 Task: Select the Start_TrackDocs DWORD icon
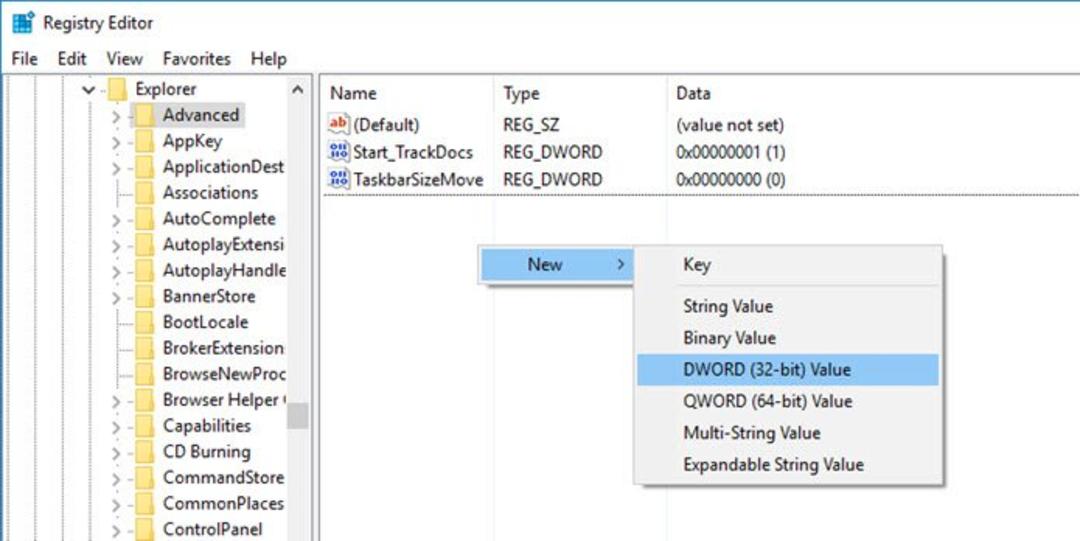coord(339,152)
